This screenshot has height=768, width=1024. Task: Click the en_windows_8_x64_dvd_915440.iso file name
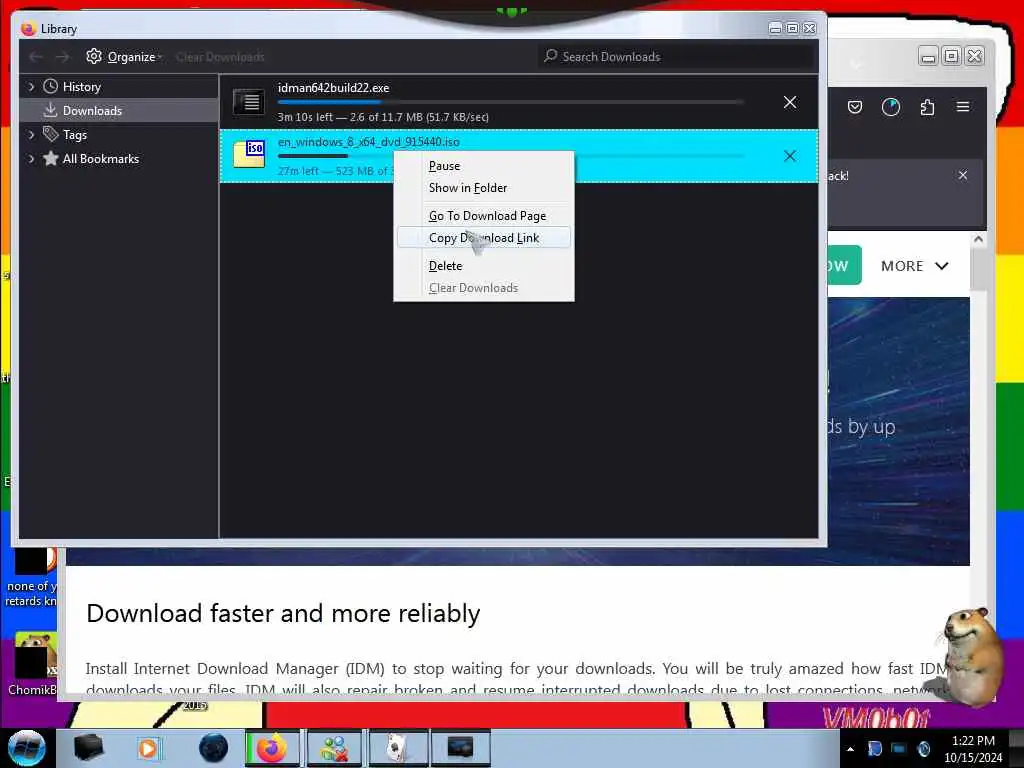(368, 142)
